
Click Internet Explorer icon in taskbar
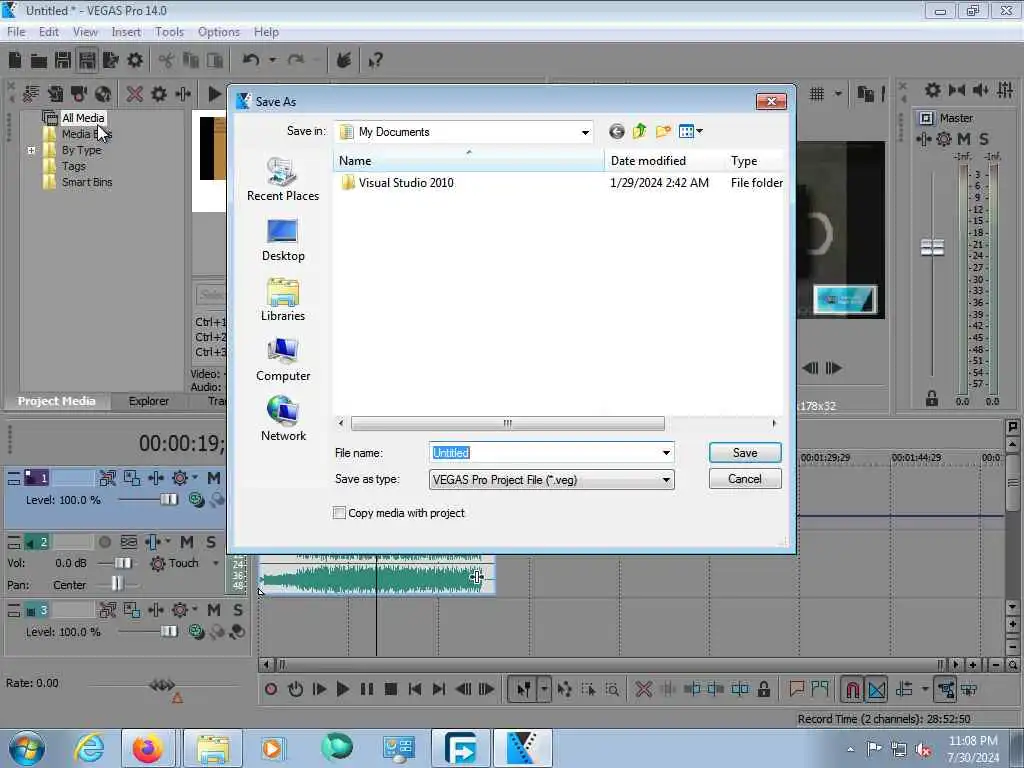pyautogui.click(x=89, y=748)
